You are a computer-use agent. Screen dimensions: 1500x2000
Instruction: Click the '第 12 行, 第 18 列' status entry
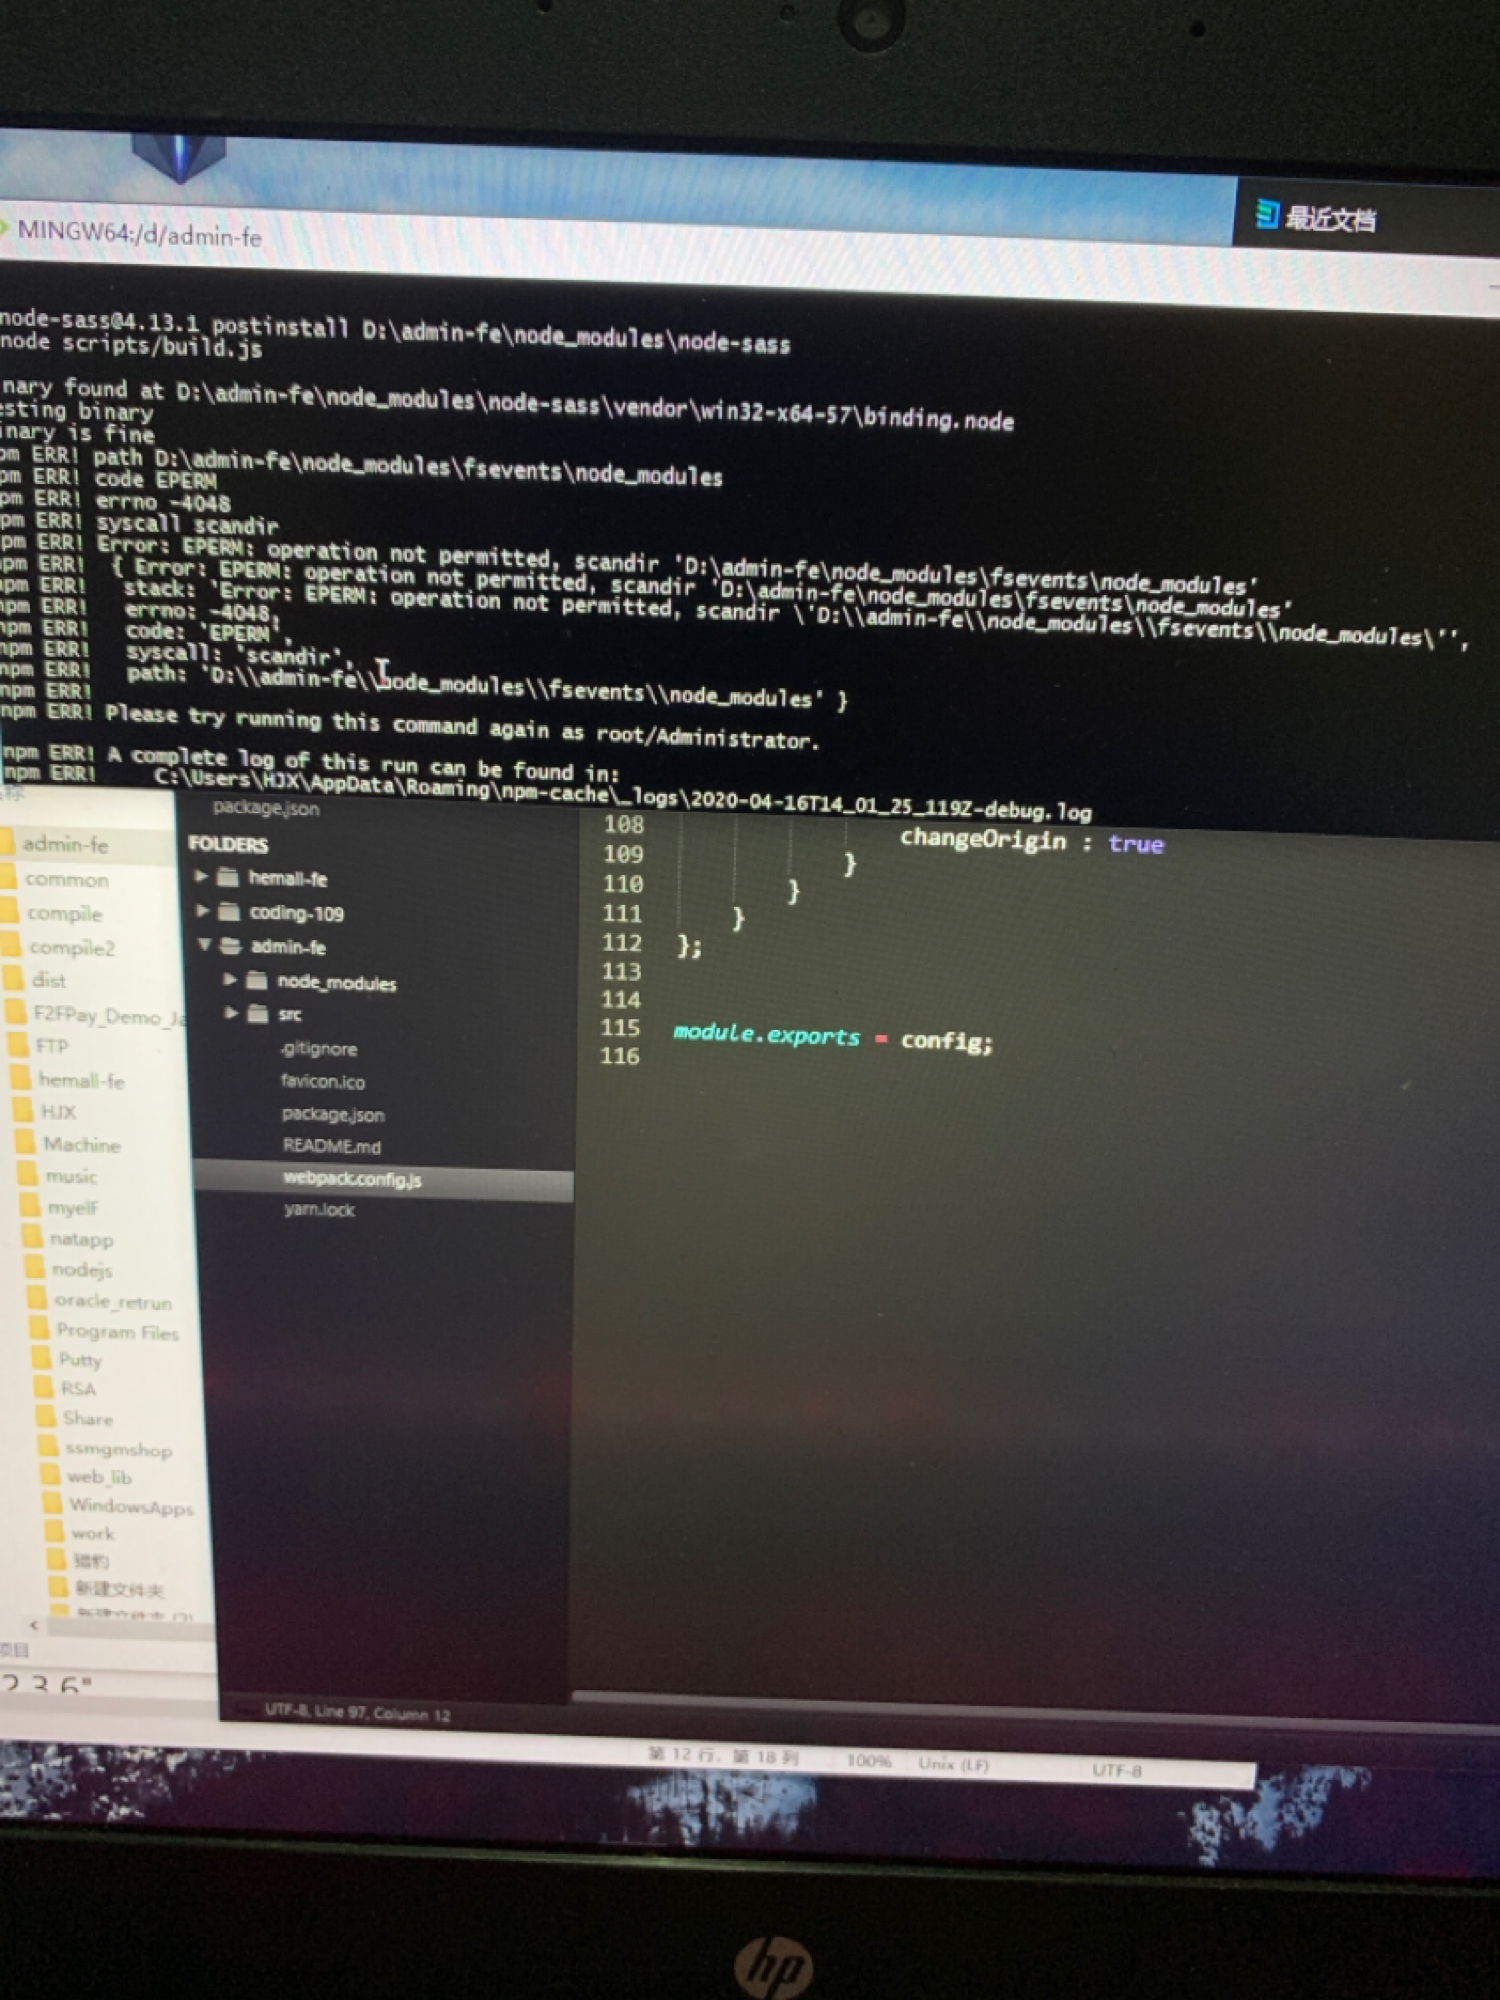[x=722, y=1755]
